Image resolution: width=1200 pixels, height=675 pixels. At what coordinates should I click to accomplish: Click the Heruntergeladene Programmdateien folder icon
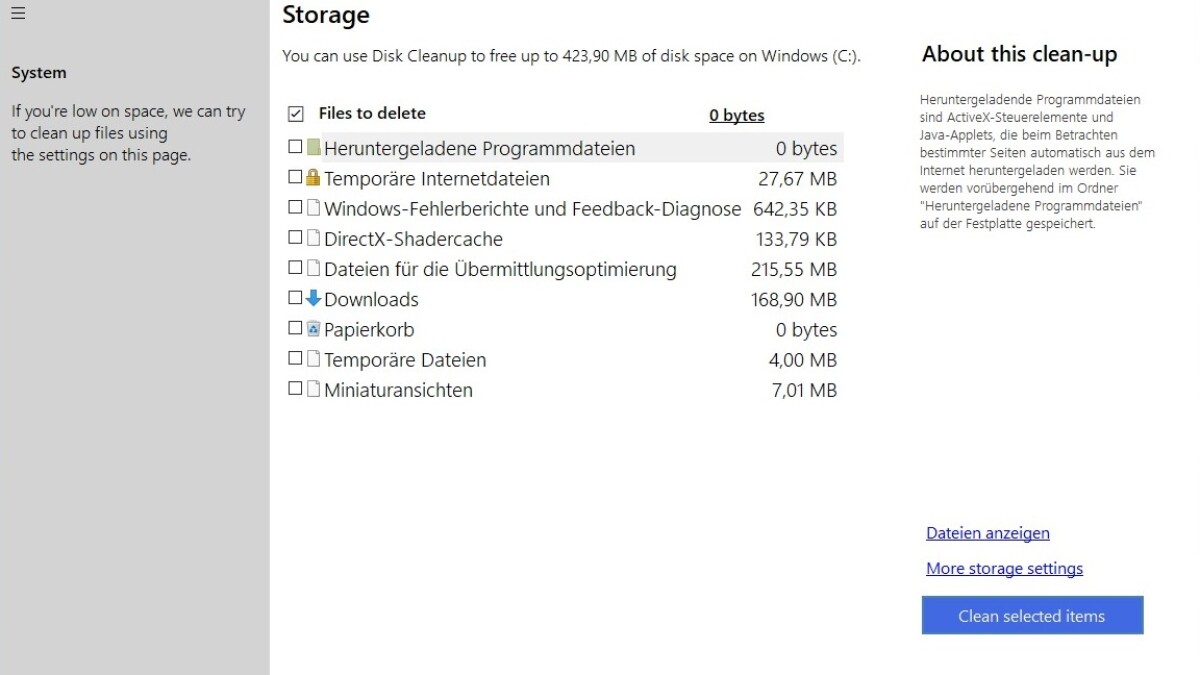coord(313,148)
